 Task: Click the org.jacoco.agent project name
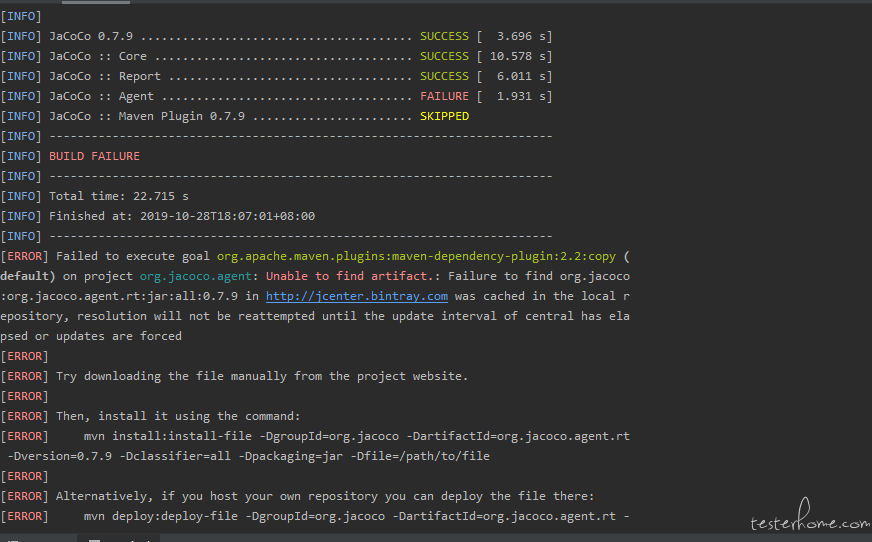pyautogui.click(x=195, y=276)
